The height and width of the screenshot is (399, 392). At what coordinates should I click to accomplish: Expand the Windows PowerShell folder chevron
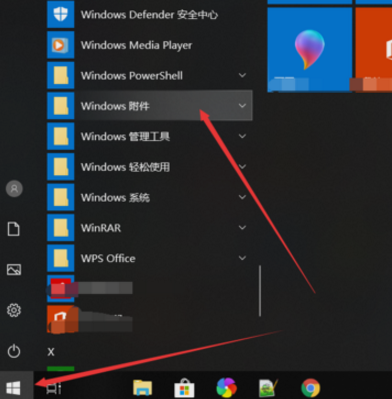click(242, 75)
